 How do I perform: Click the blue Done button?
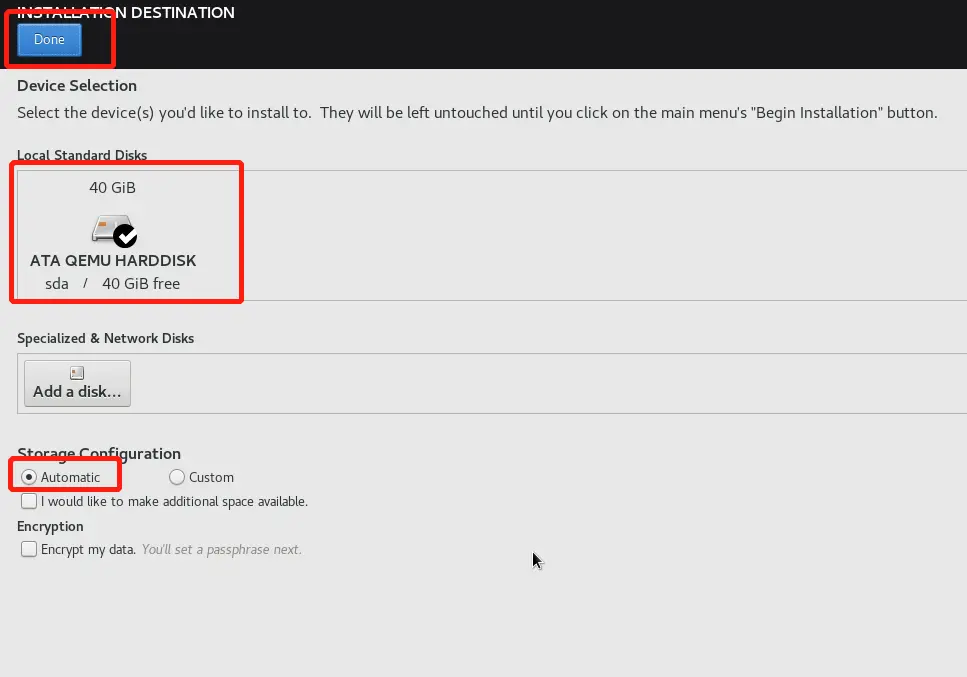[49, 39]
